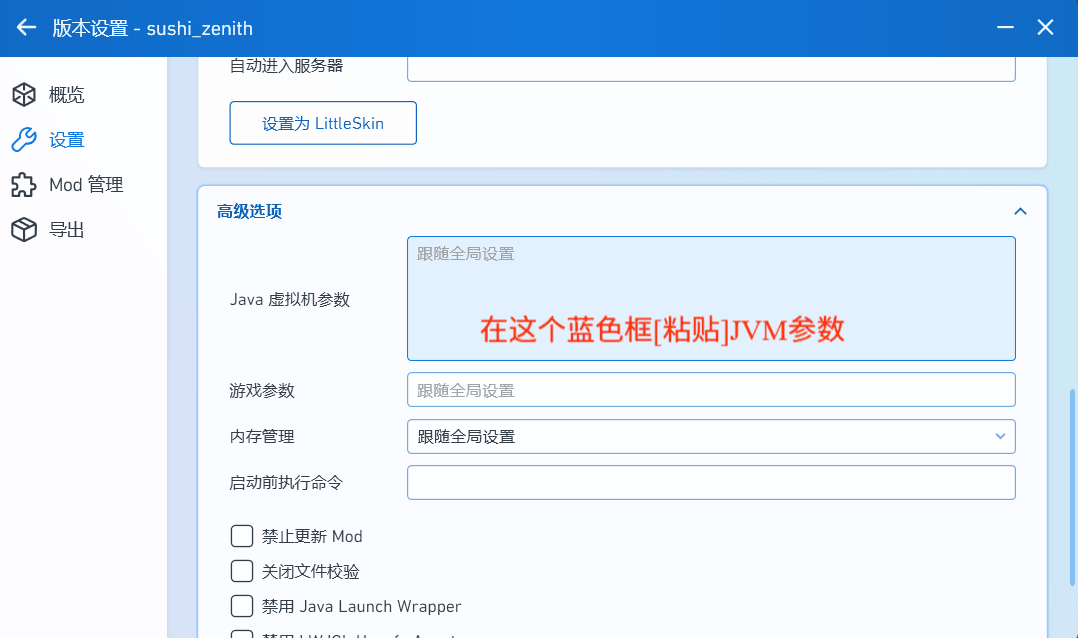Open the 内存管理 dropdown

pos(711,437)
